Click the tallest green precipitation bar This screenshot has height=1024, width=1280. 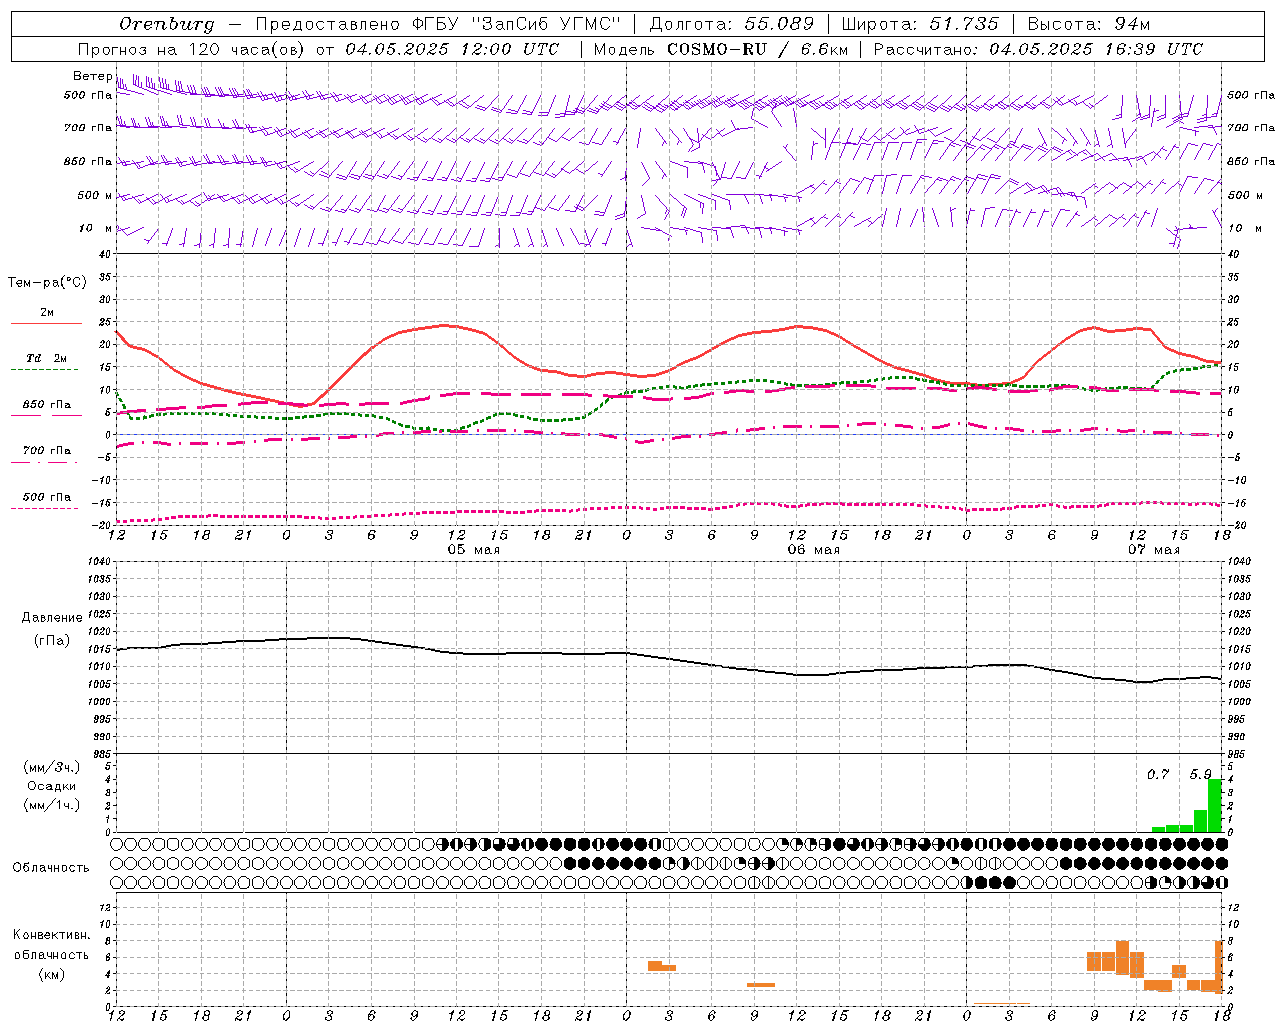coord(1215,805)
